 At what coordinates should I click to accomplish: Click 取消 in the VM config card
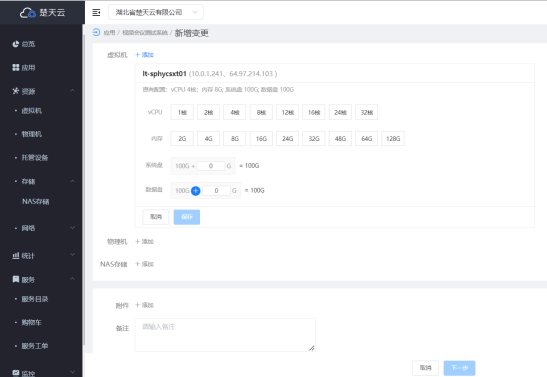(x=156, y=217)
